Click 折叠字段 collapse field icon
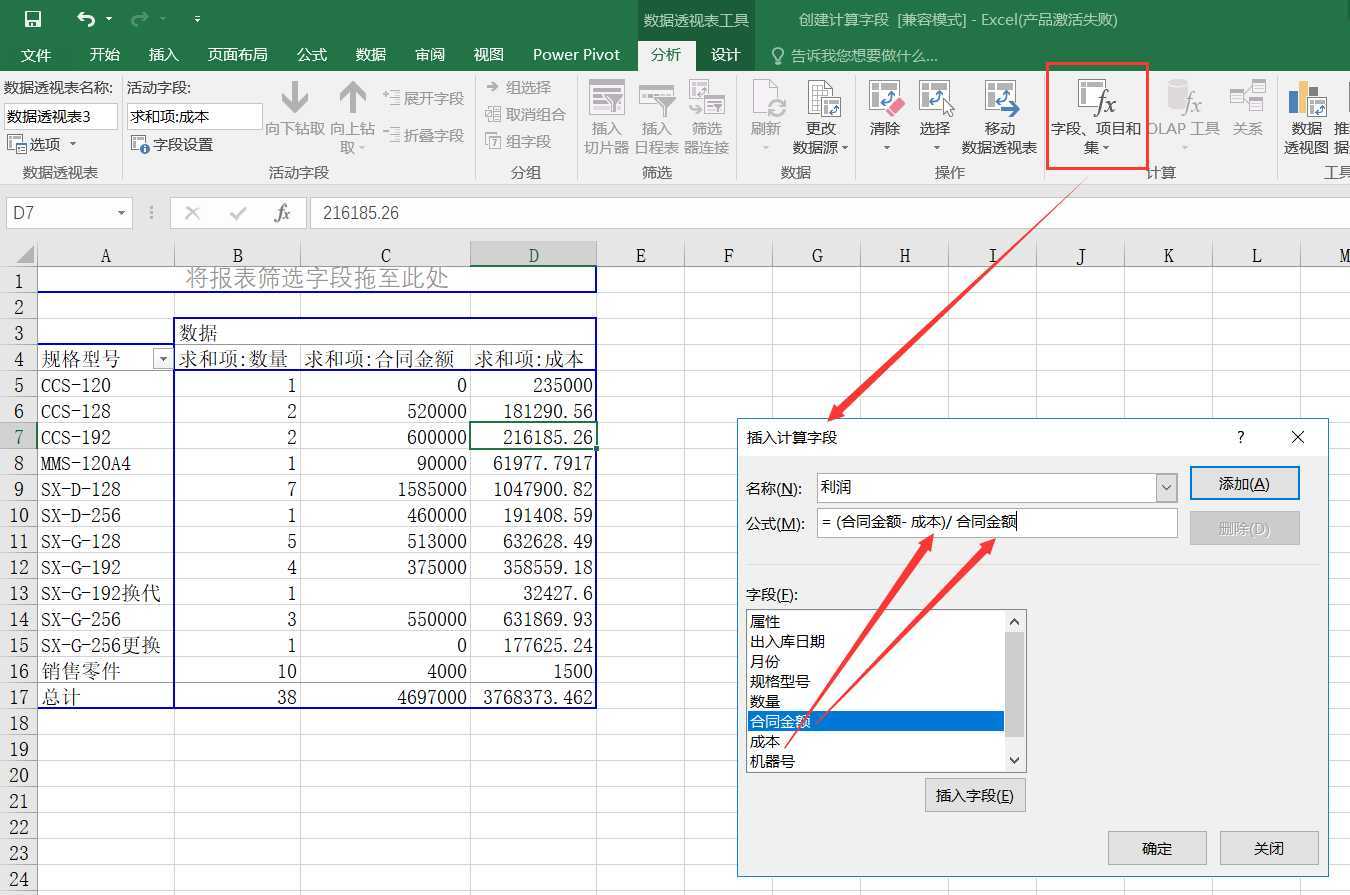Viewport: 1350px width, 895px height. pos(390,134)
